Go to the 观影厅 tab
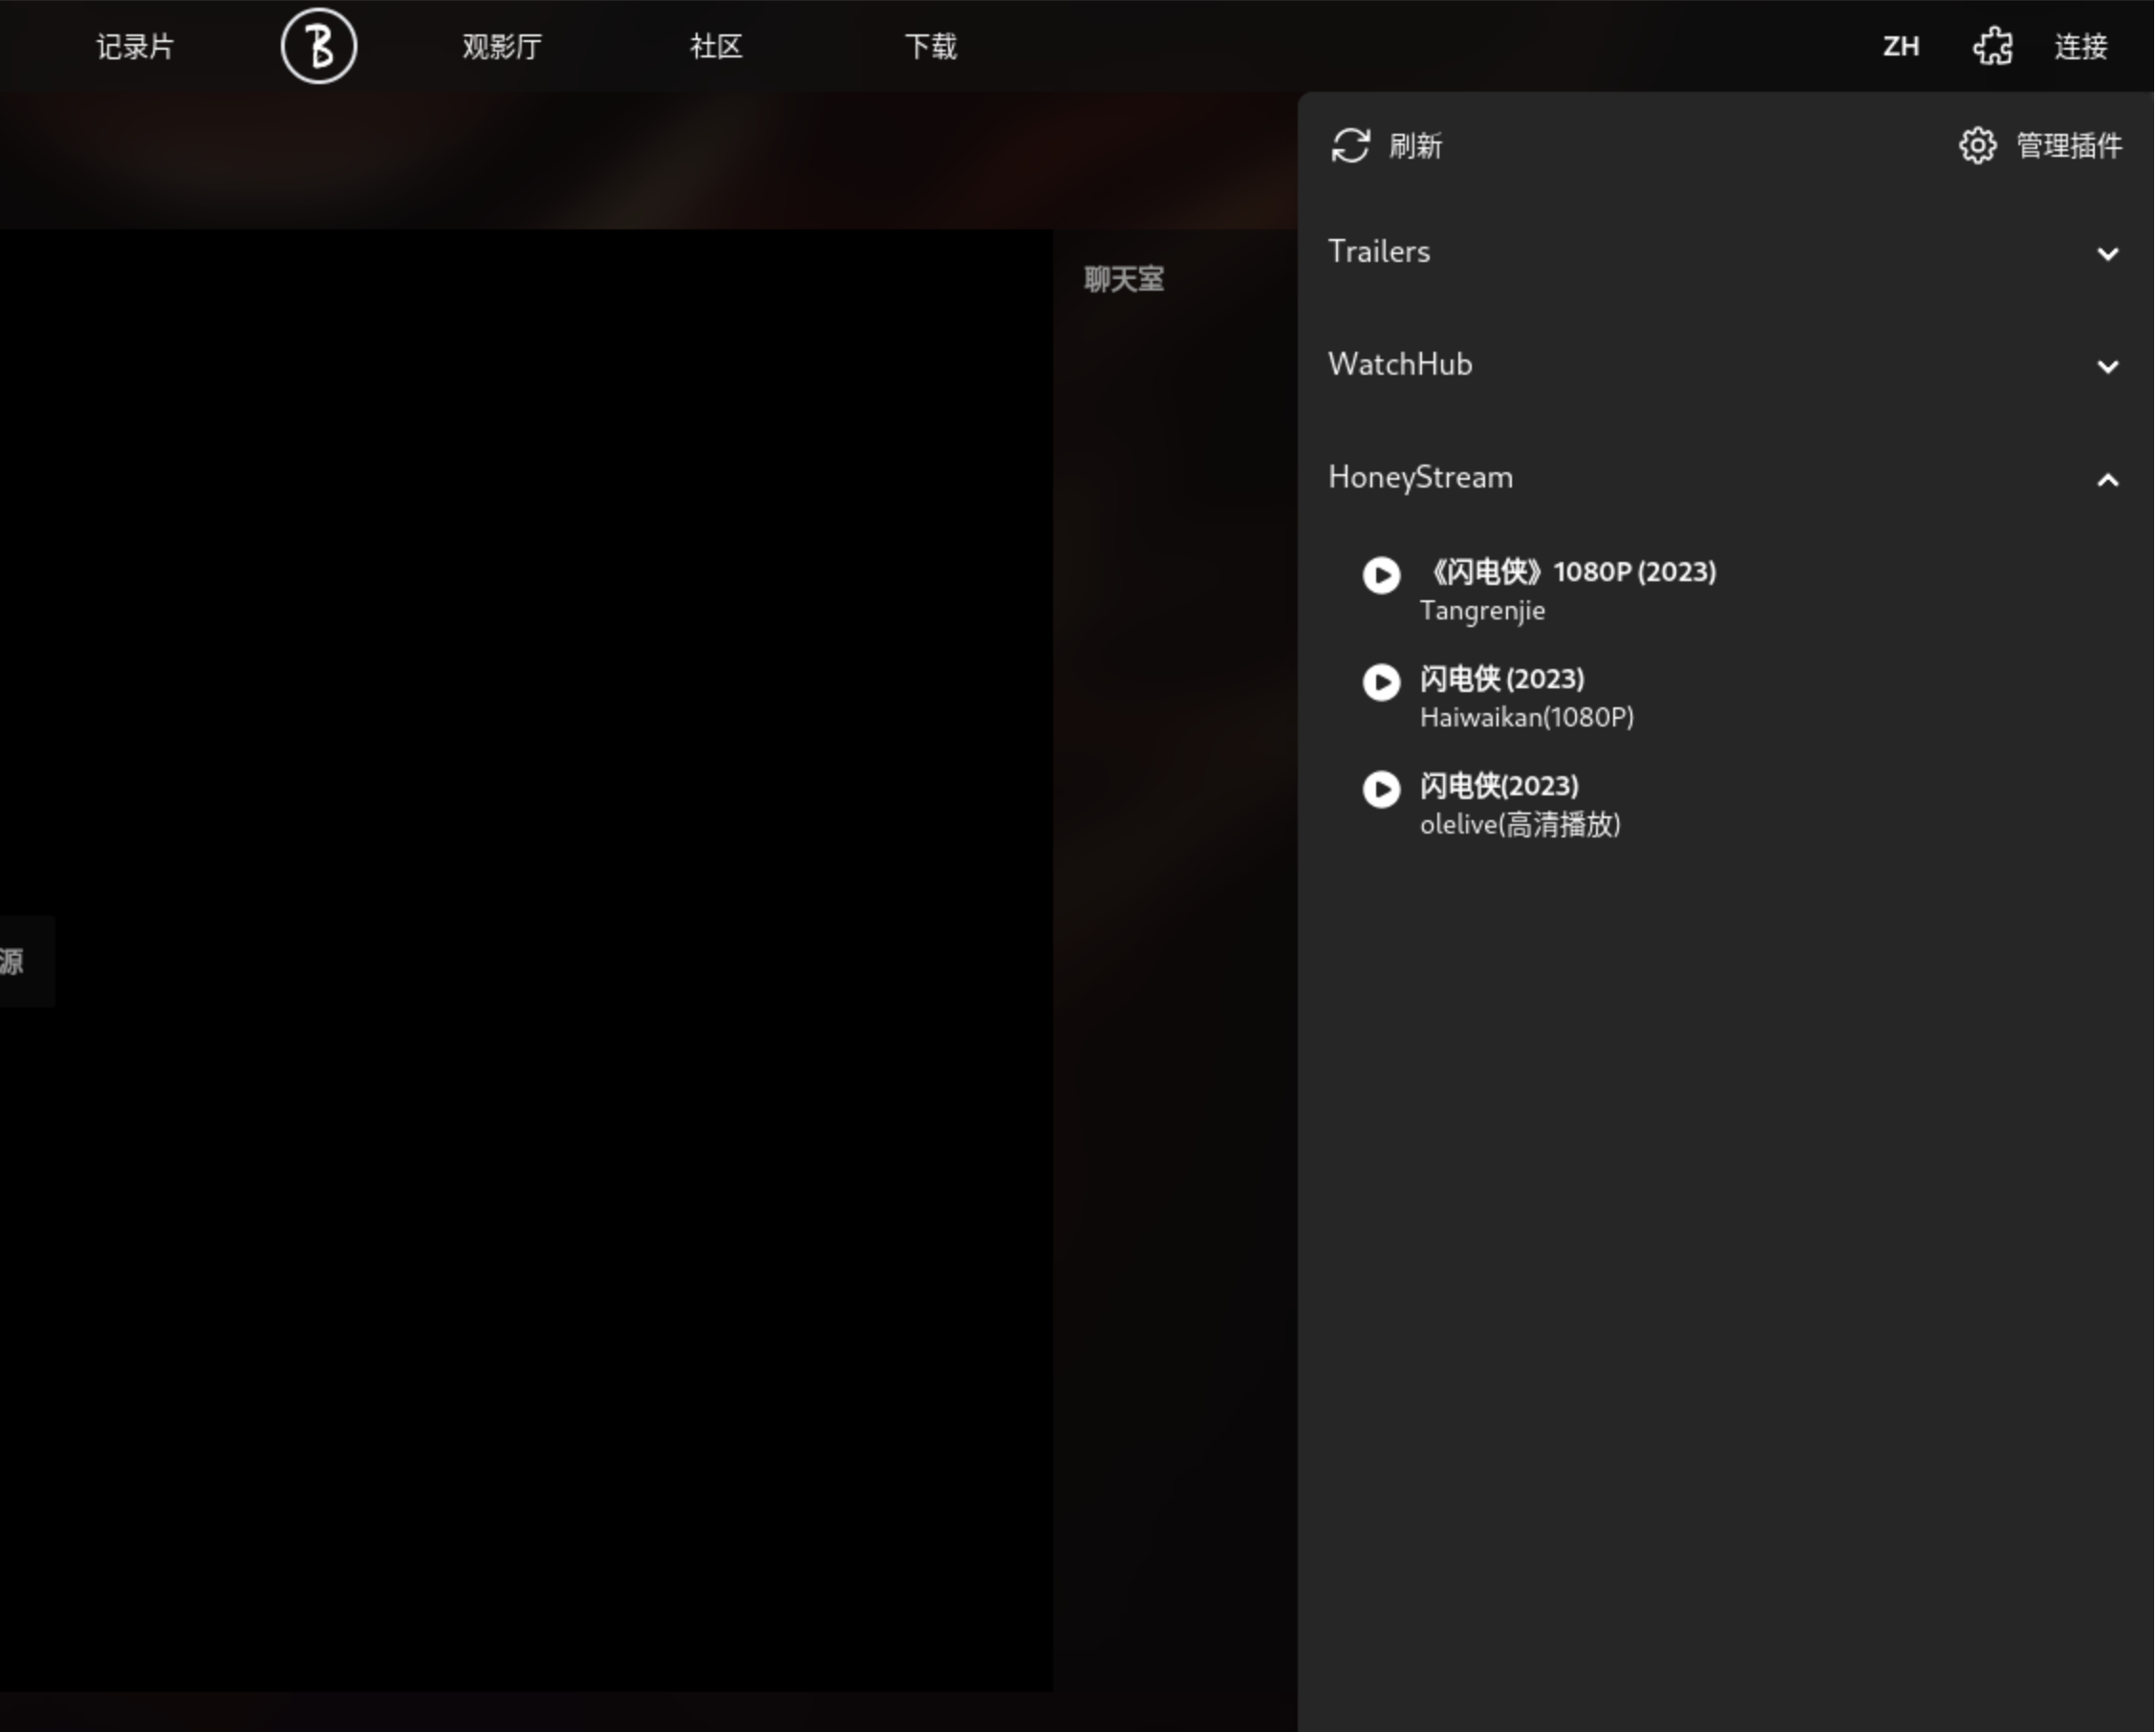The width and height of the screenshot is (2156, 1732). pyautogui.click(x=502, y=47)
